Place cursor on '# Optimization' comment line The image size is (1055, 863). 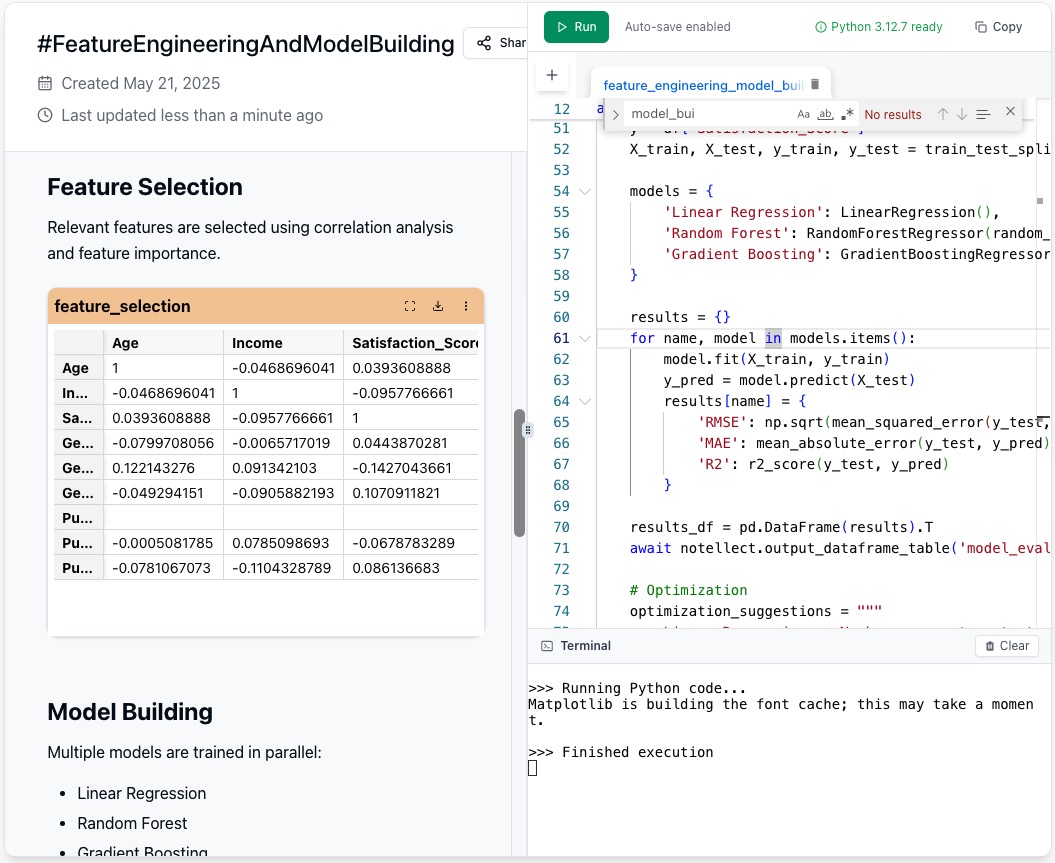tap(688, 590)
